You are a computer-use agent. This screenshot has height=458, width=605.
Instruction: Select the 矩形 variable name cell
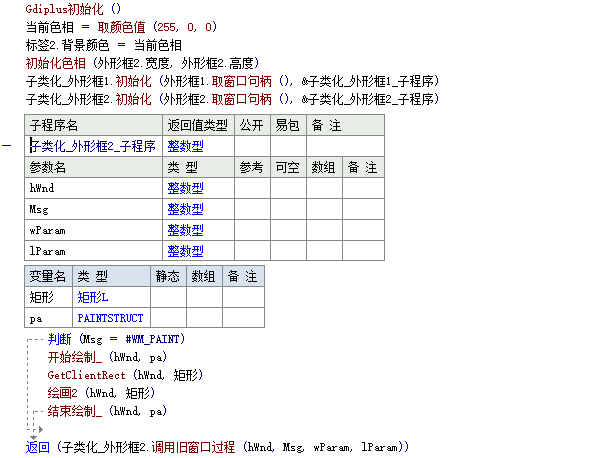pos(48,297)
